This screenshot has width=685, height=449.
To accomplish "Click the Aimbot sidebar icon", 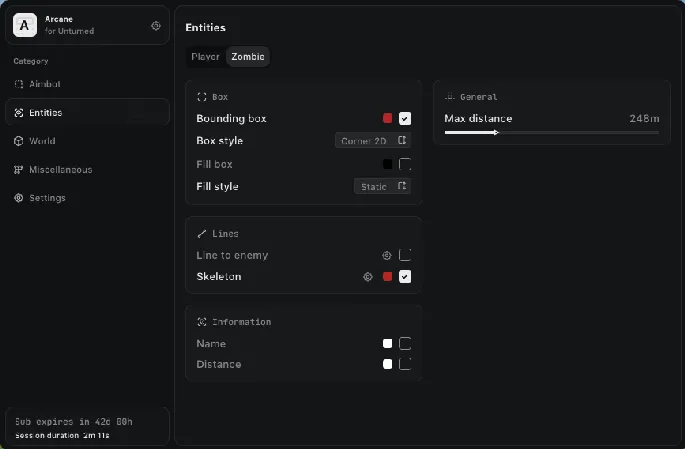I will pos(19,84).
